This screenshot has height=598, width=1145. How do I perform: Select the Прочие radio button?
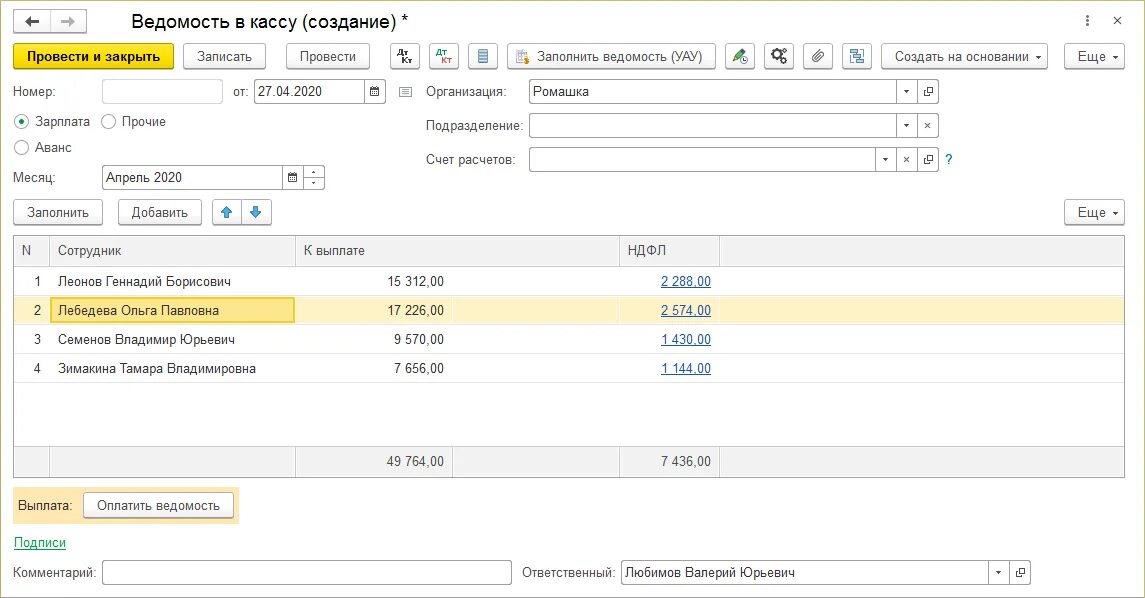tap(109, 122)
